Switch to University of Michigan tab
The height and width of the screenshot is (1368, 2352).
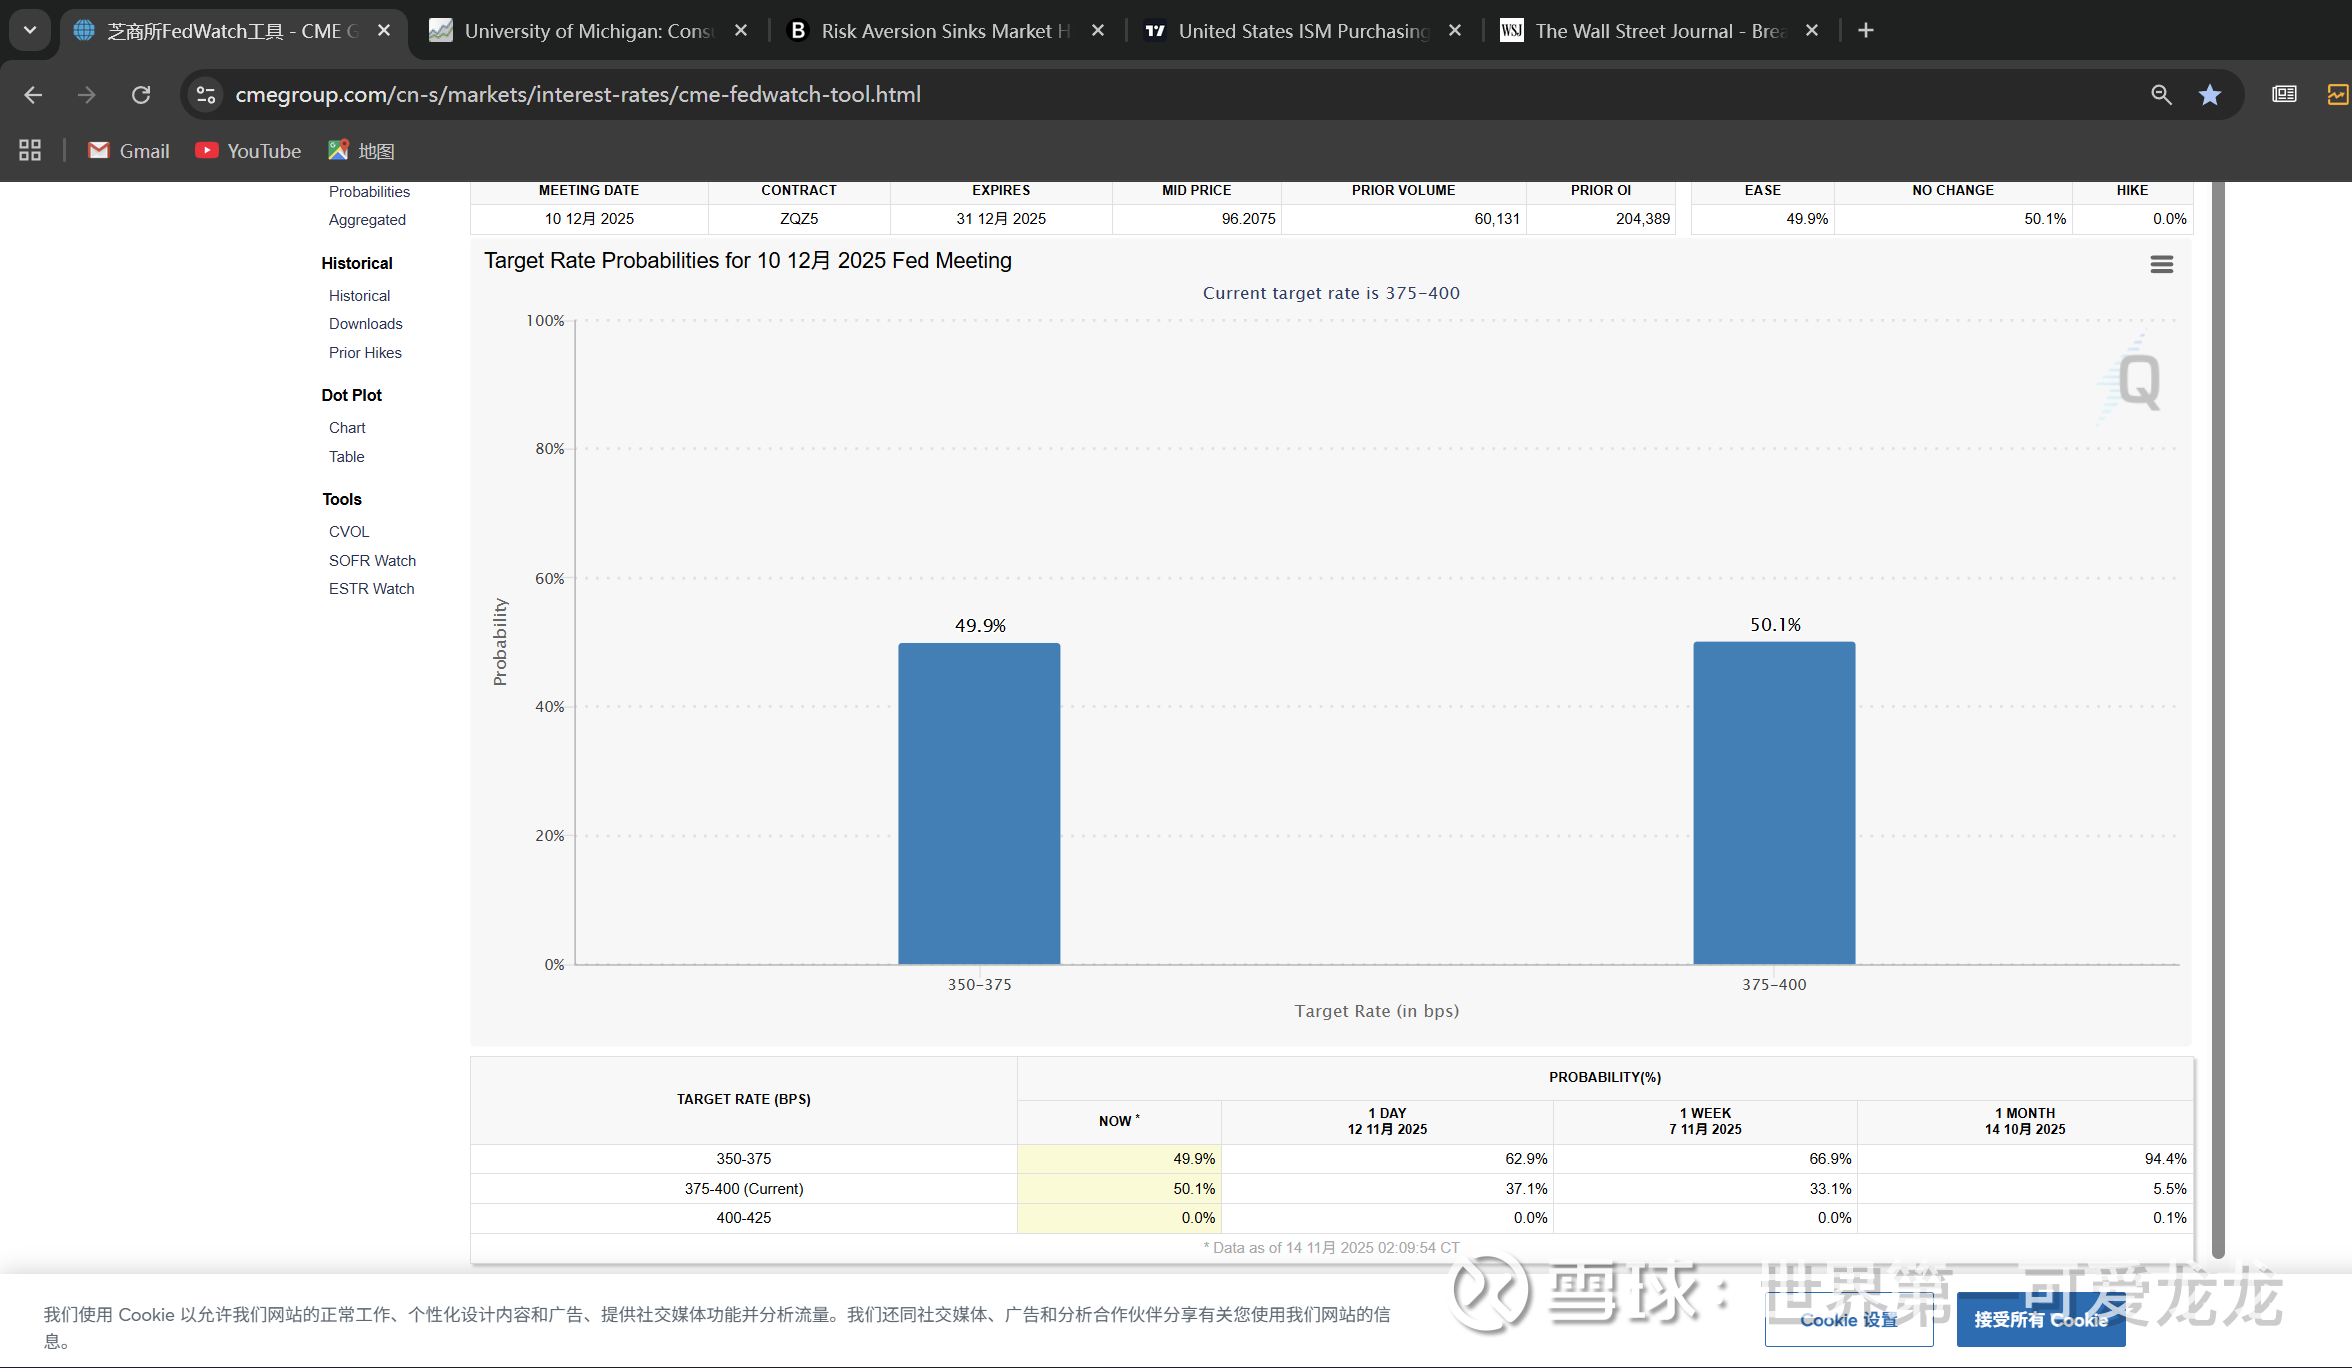click(x=587, y=31)
